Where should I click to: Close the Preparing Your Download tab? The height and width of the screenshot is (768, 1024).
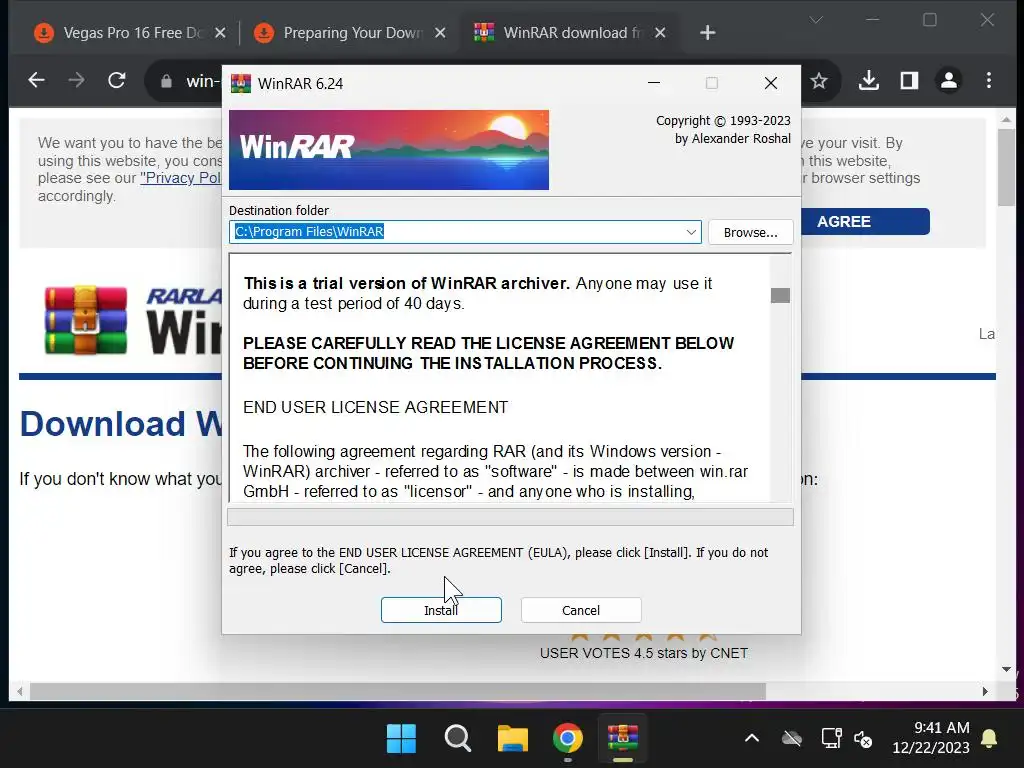441,33
